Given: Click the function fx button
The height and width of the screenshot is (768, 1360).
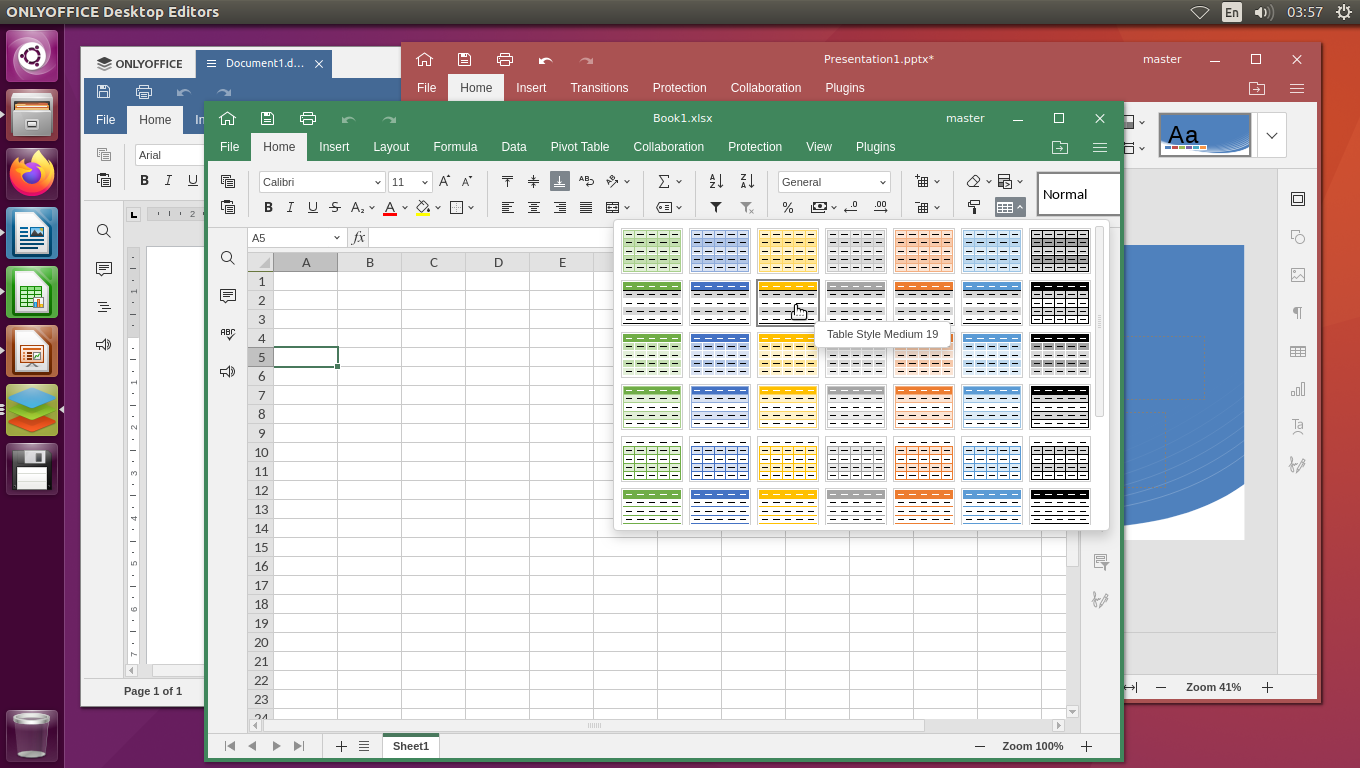Looking at the screenshot, I should [359, 238].
